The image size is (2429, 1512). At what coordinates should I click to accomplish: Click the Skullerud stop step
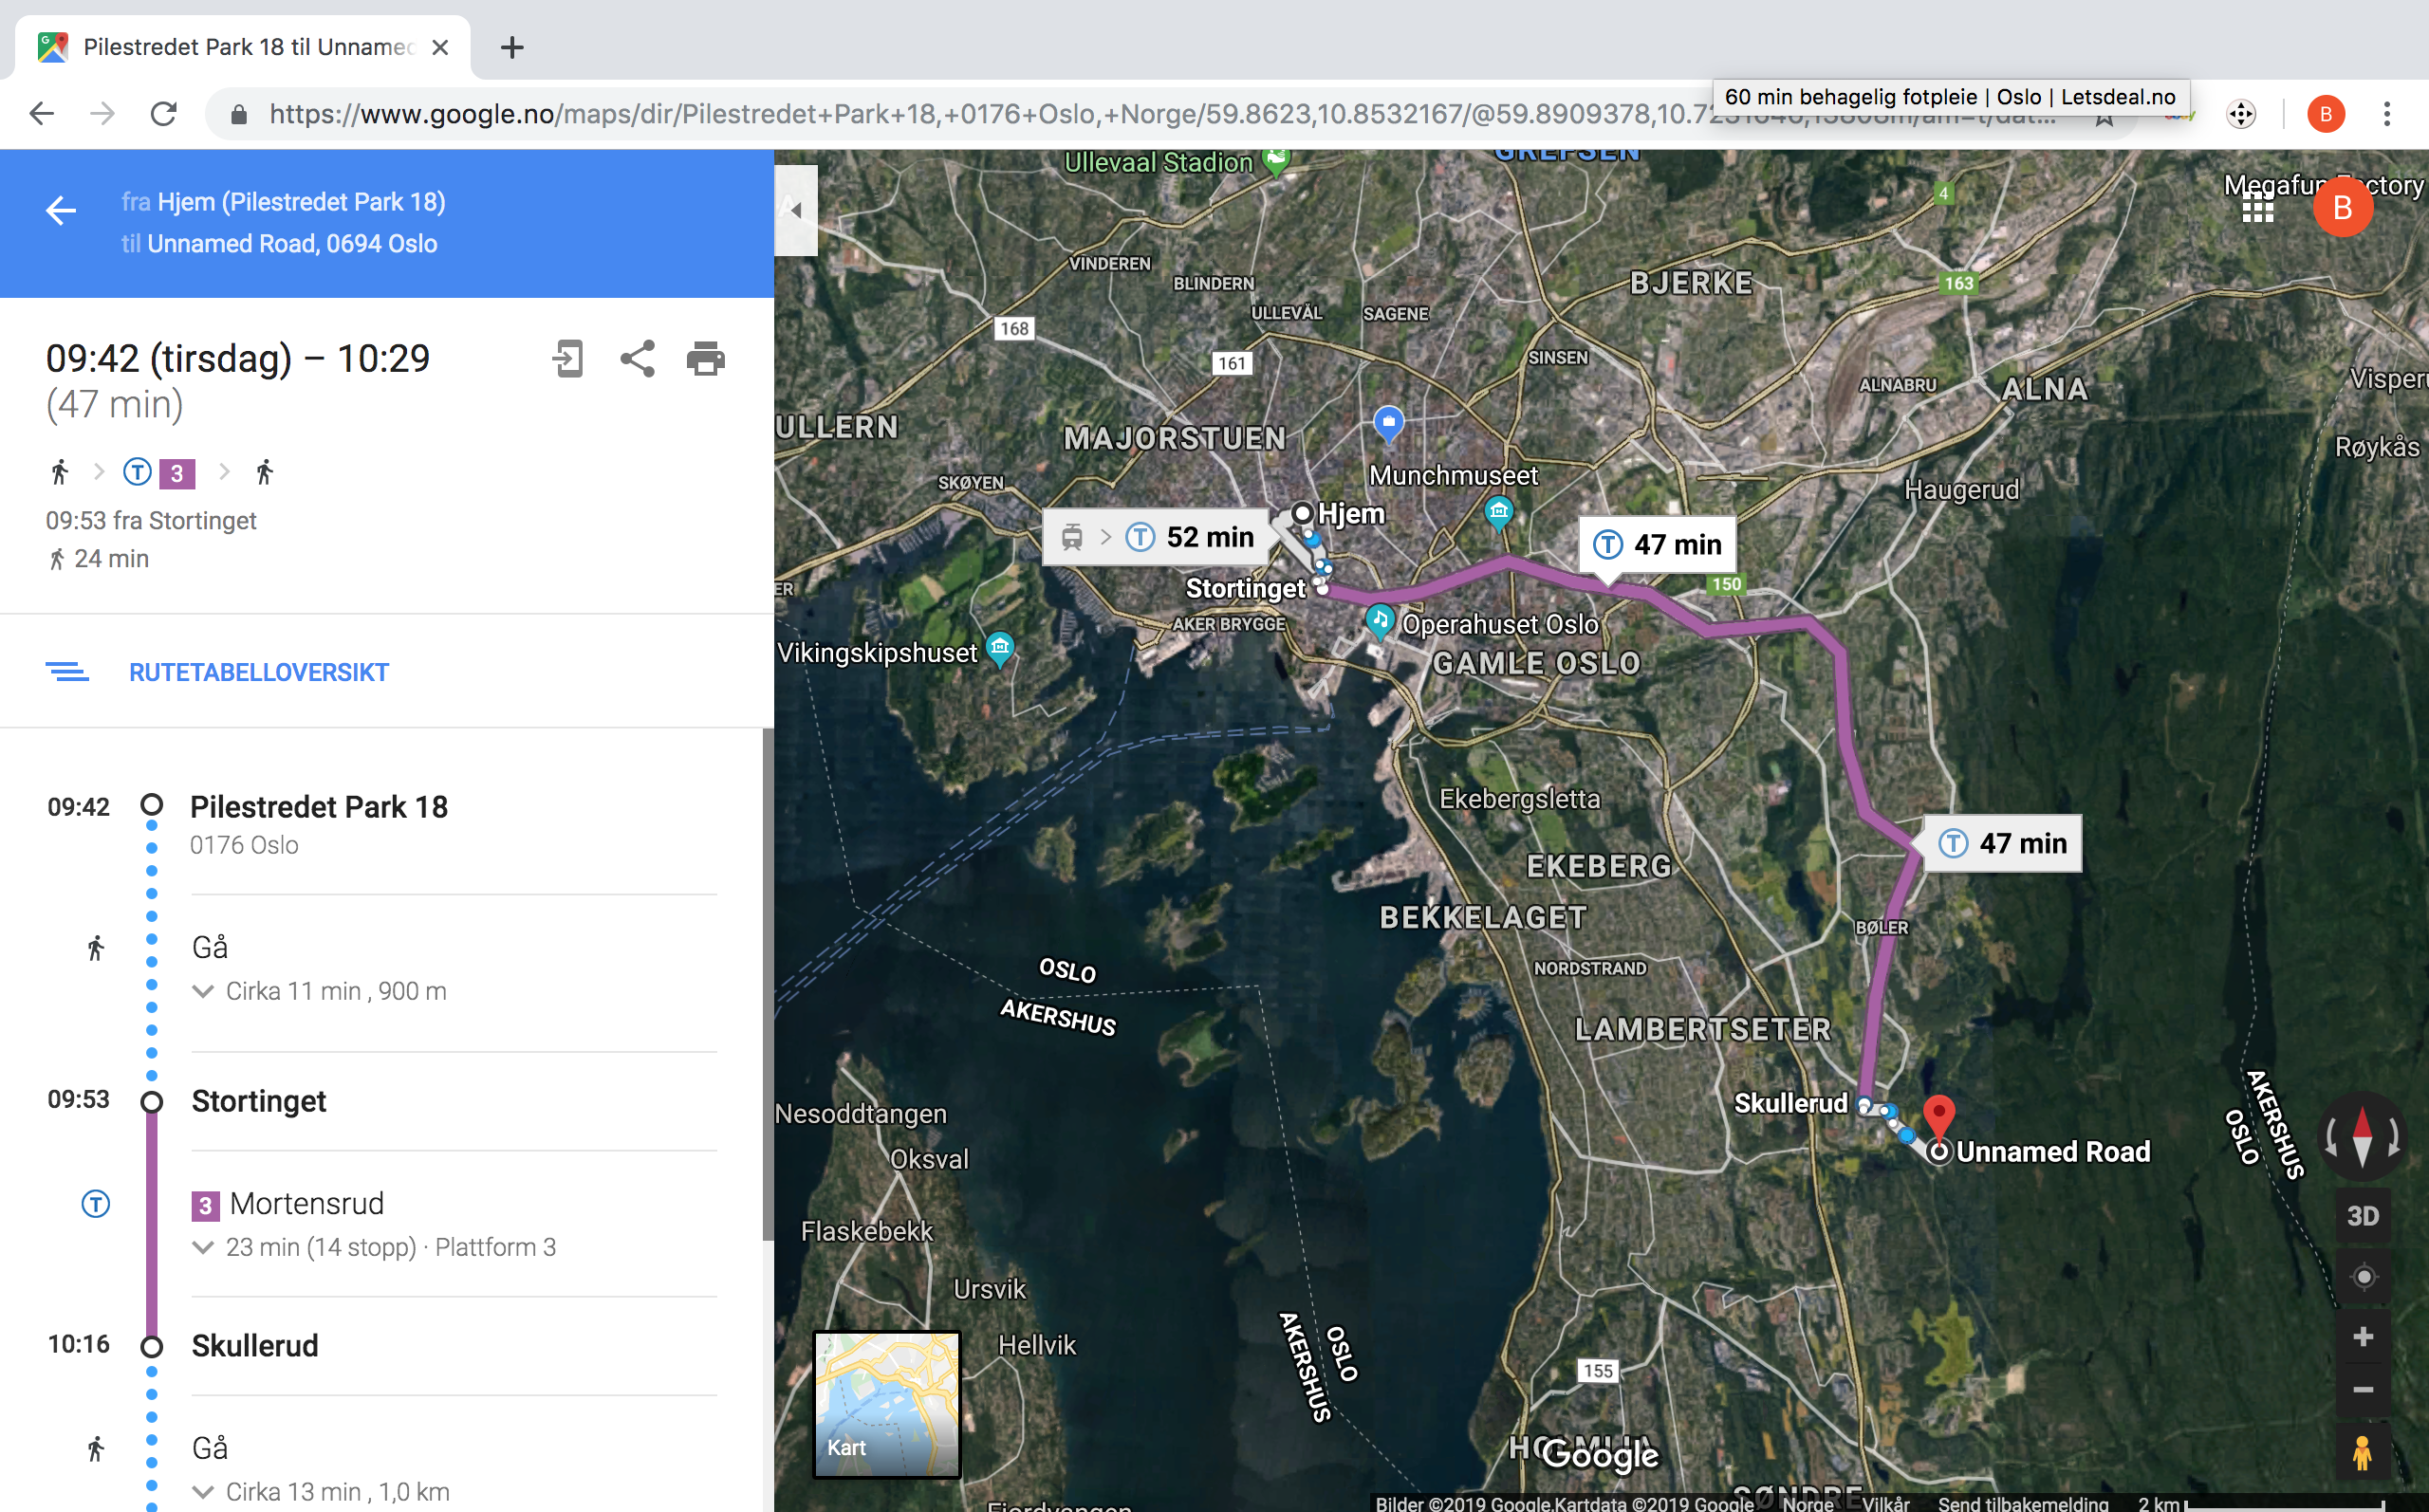(x=255, y=1346)
